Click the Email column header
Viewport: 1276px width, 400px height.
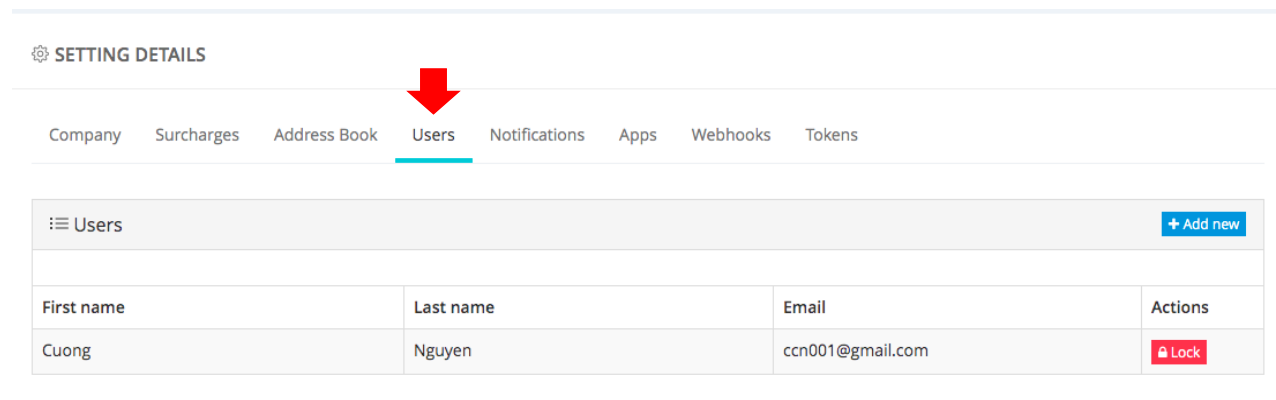tap(804, 307)
